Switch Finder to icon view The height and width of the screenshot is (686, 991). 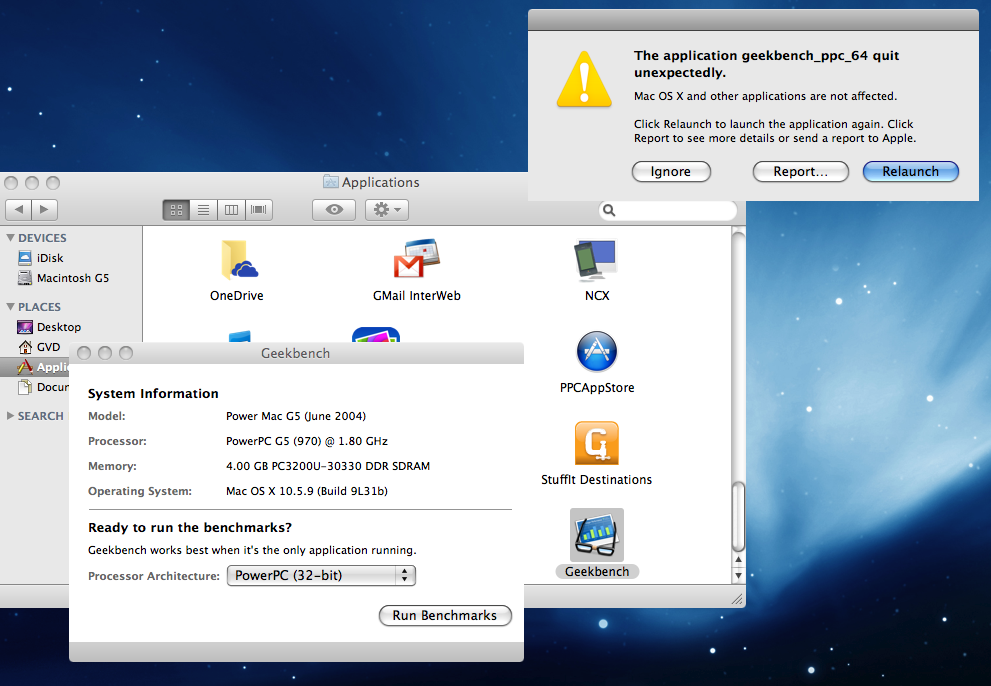(x=176, y=209)
